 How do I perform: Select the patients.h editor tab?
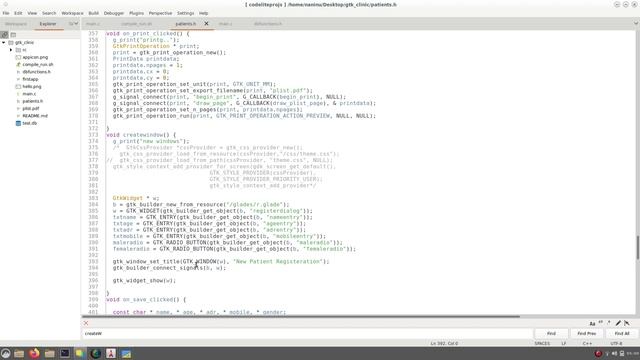[x=186, y=24]
